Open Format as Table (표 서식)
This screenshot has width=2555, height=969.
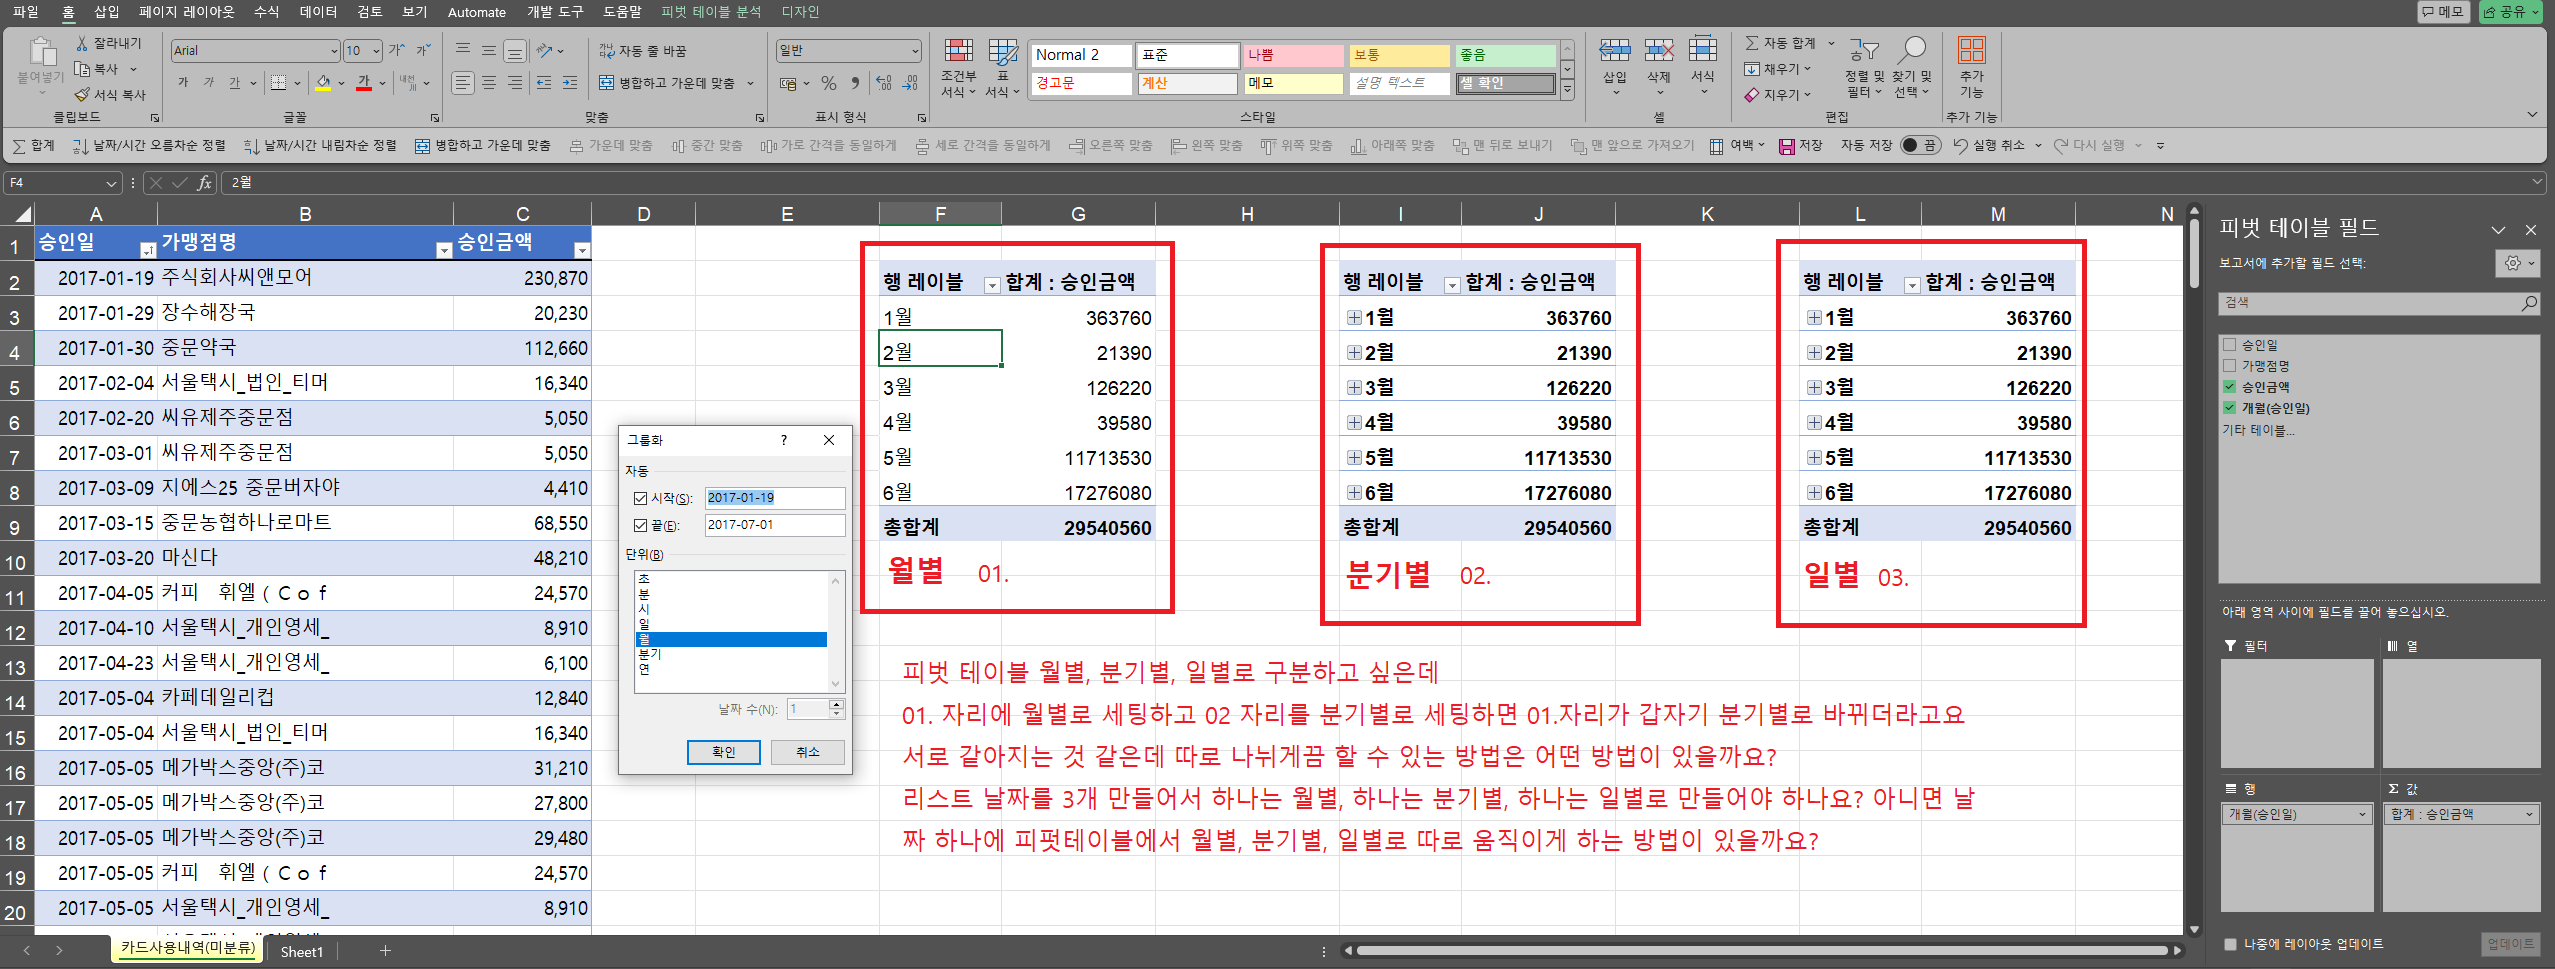(1002, 68)
